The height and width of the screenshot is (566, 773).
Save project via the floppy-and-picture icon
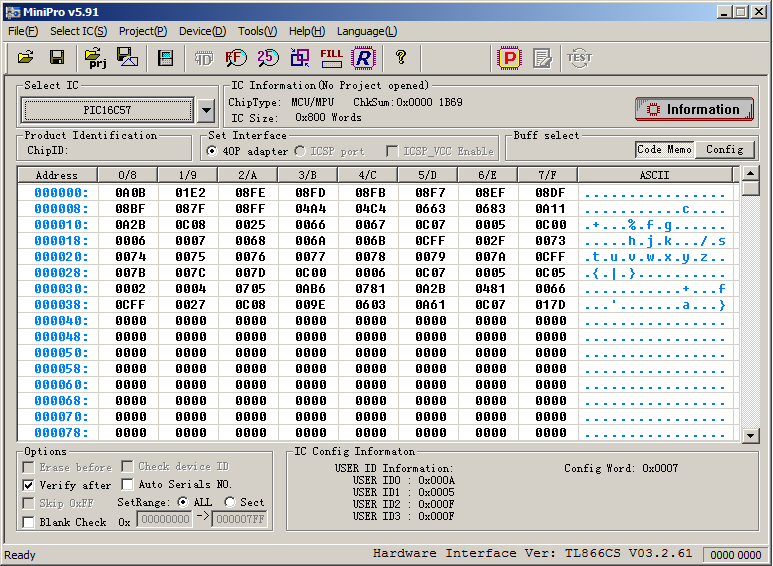tap(127, 58)
